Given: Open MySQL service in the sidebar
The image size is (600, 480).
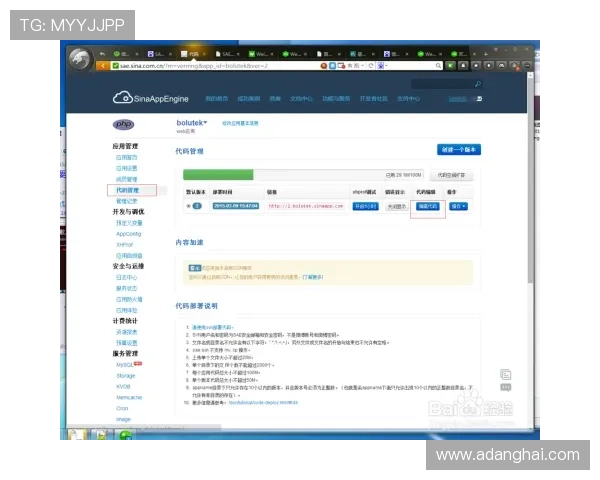Looking at the screenshot, I should coord(125,365).
